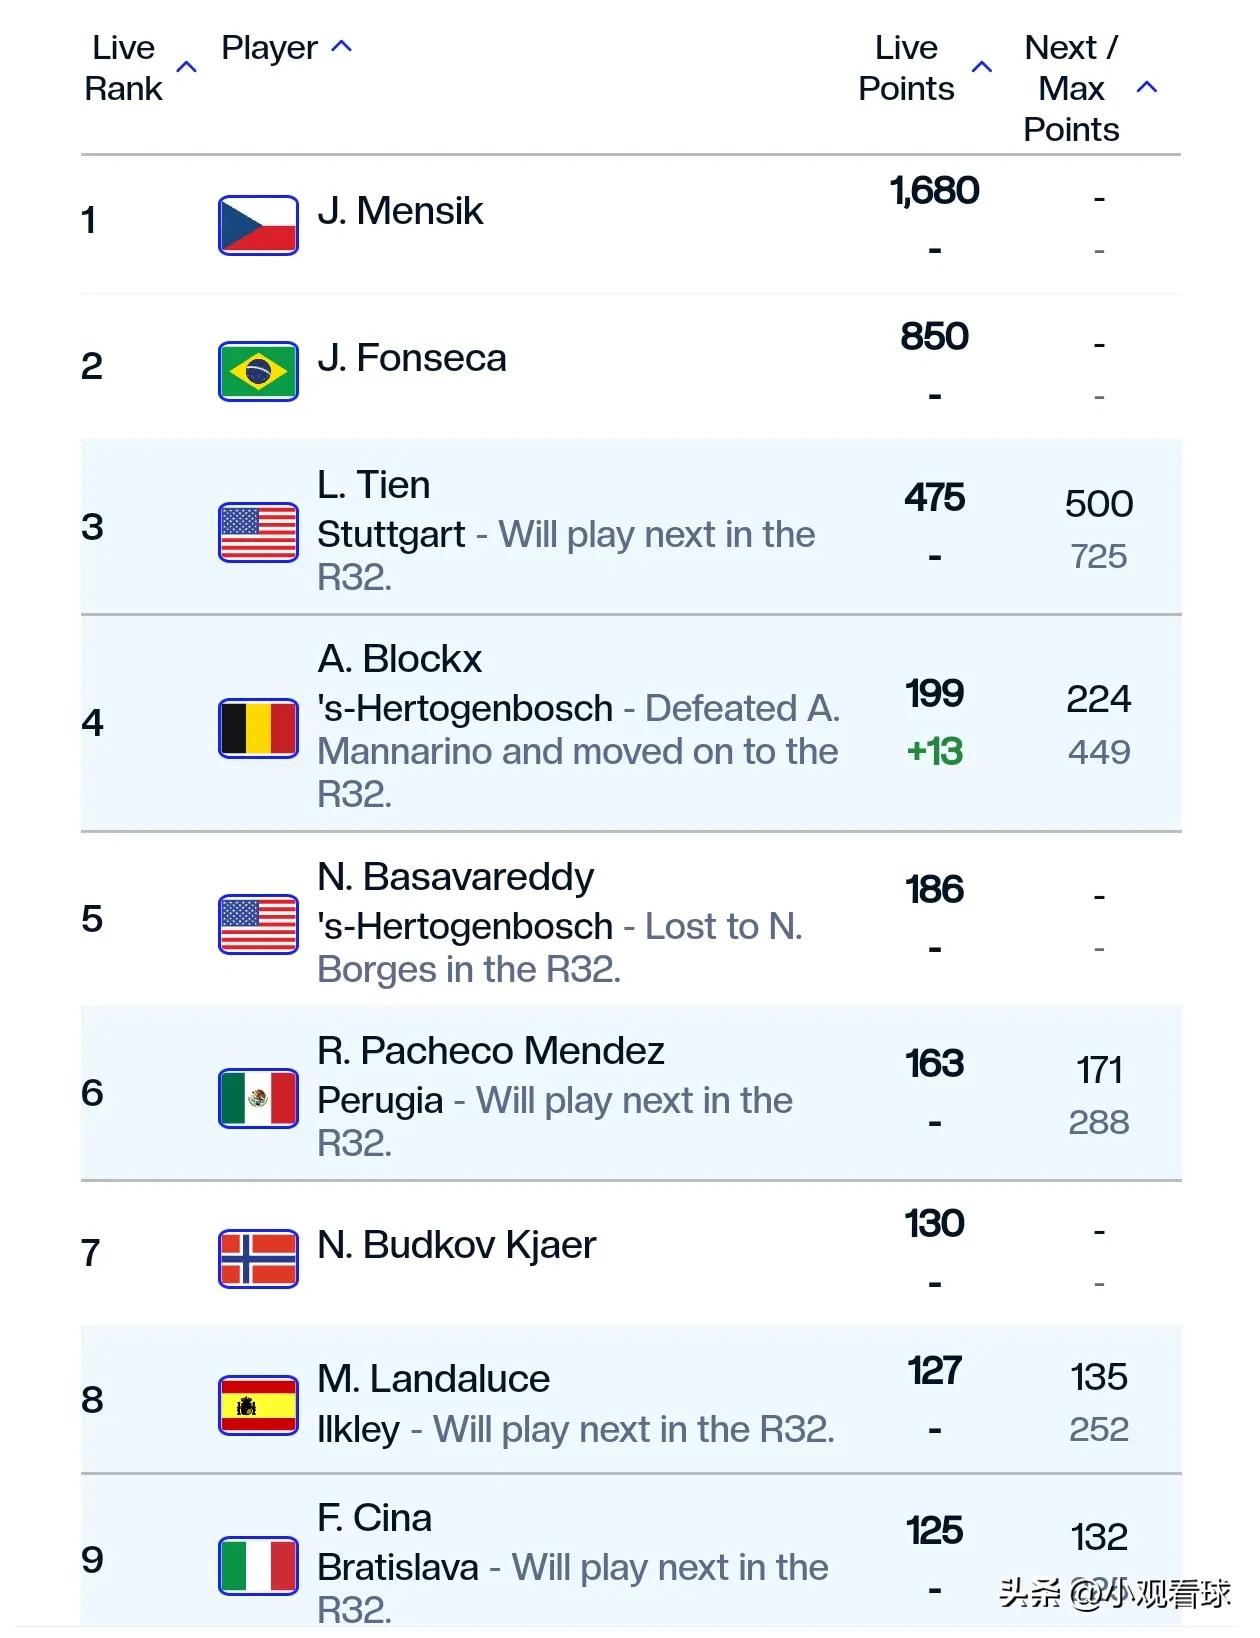Open Ilkley tournament link under M. Landaluce
The width and height of the screenshot is (1260, 1638).
[358, 1430]
